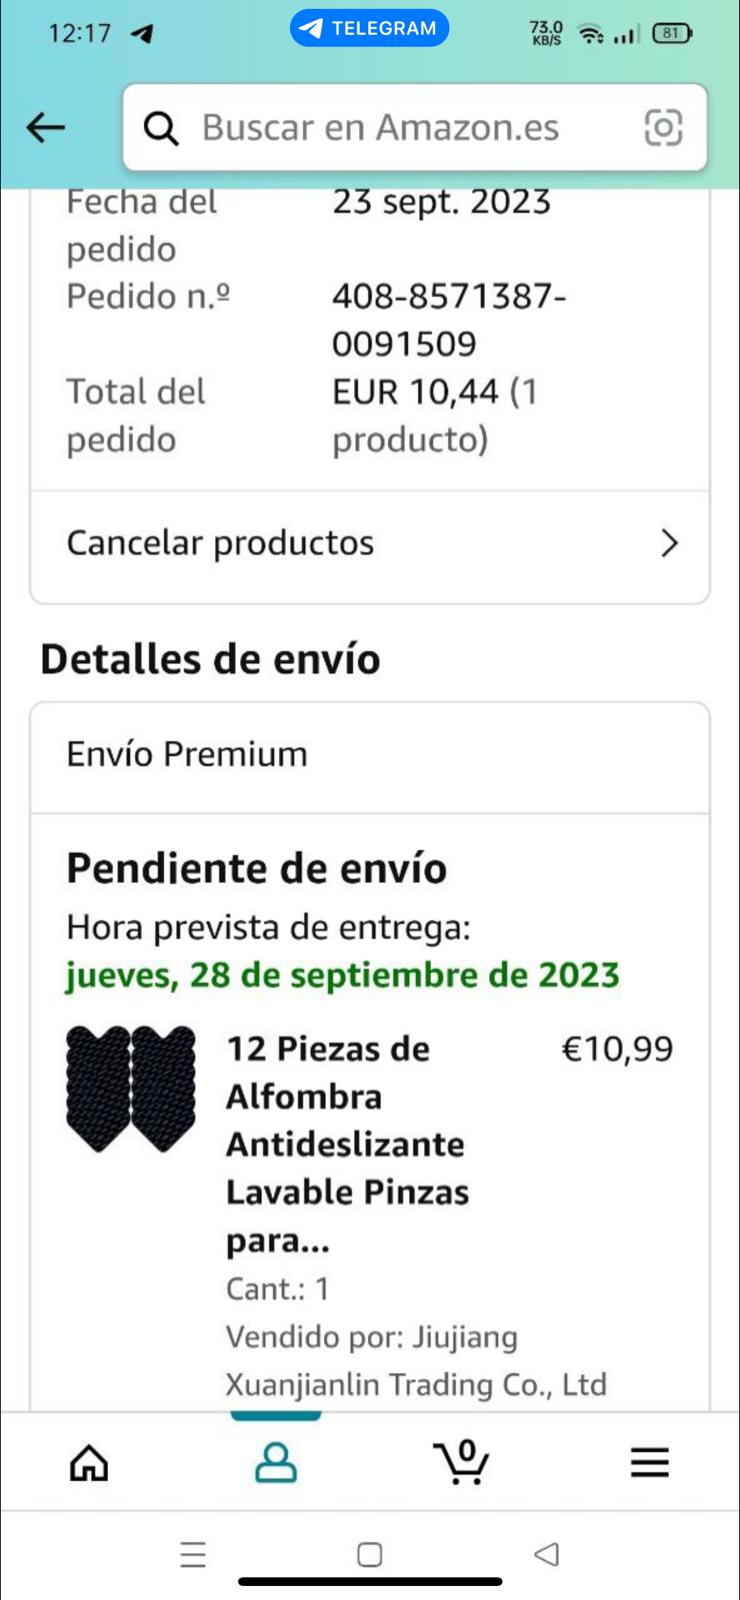Tap the battery status indicator
The image size is (740, 1600).
point(671,33)
